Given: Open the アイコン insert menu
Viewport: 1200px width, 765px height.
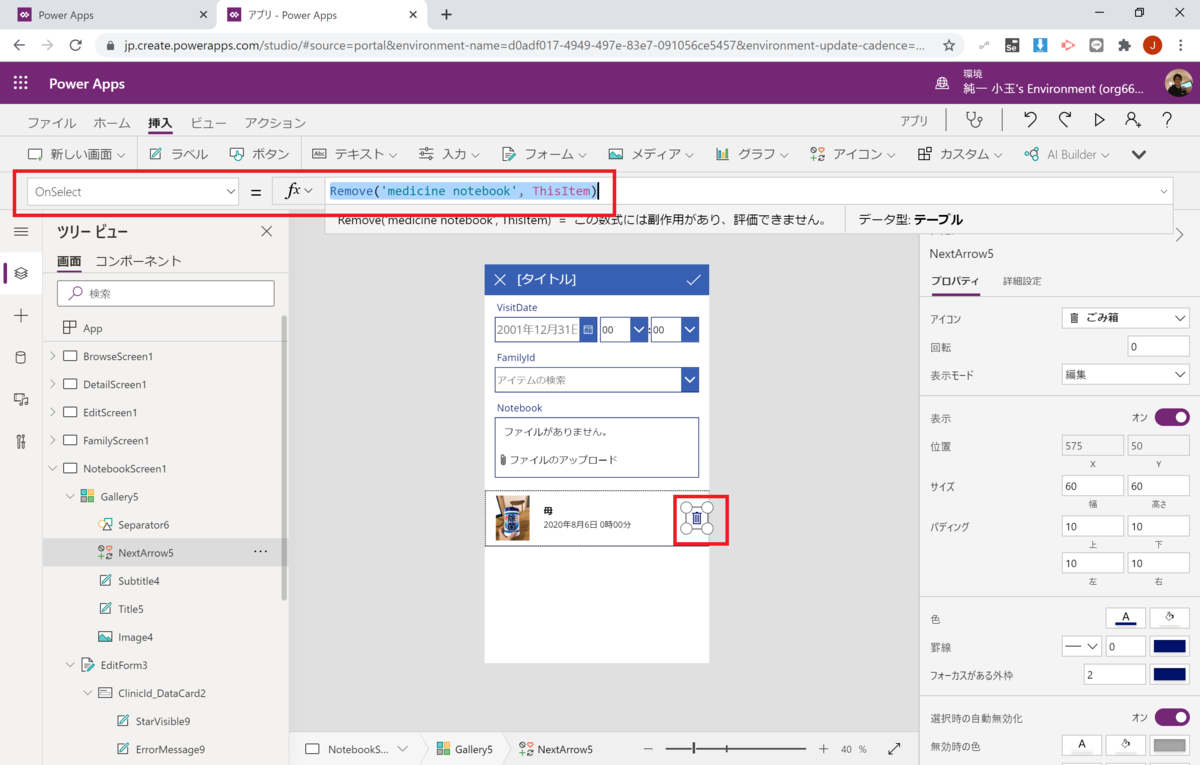Looking at the screenshot, I should (853, 155).
